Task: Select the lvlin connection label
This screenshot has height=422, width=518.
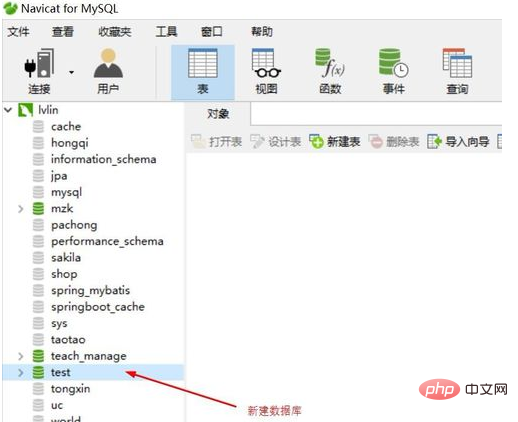Action: coord(48,110)
